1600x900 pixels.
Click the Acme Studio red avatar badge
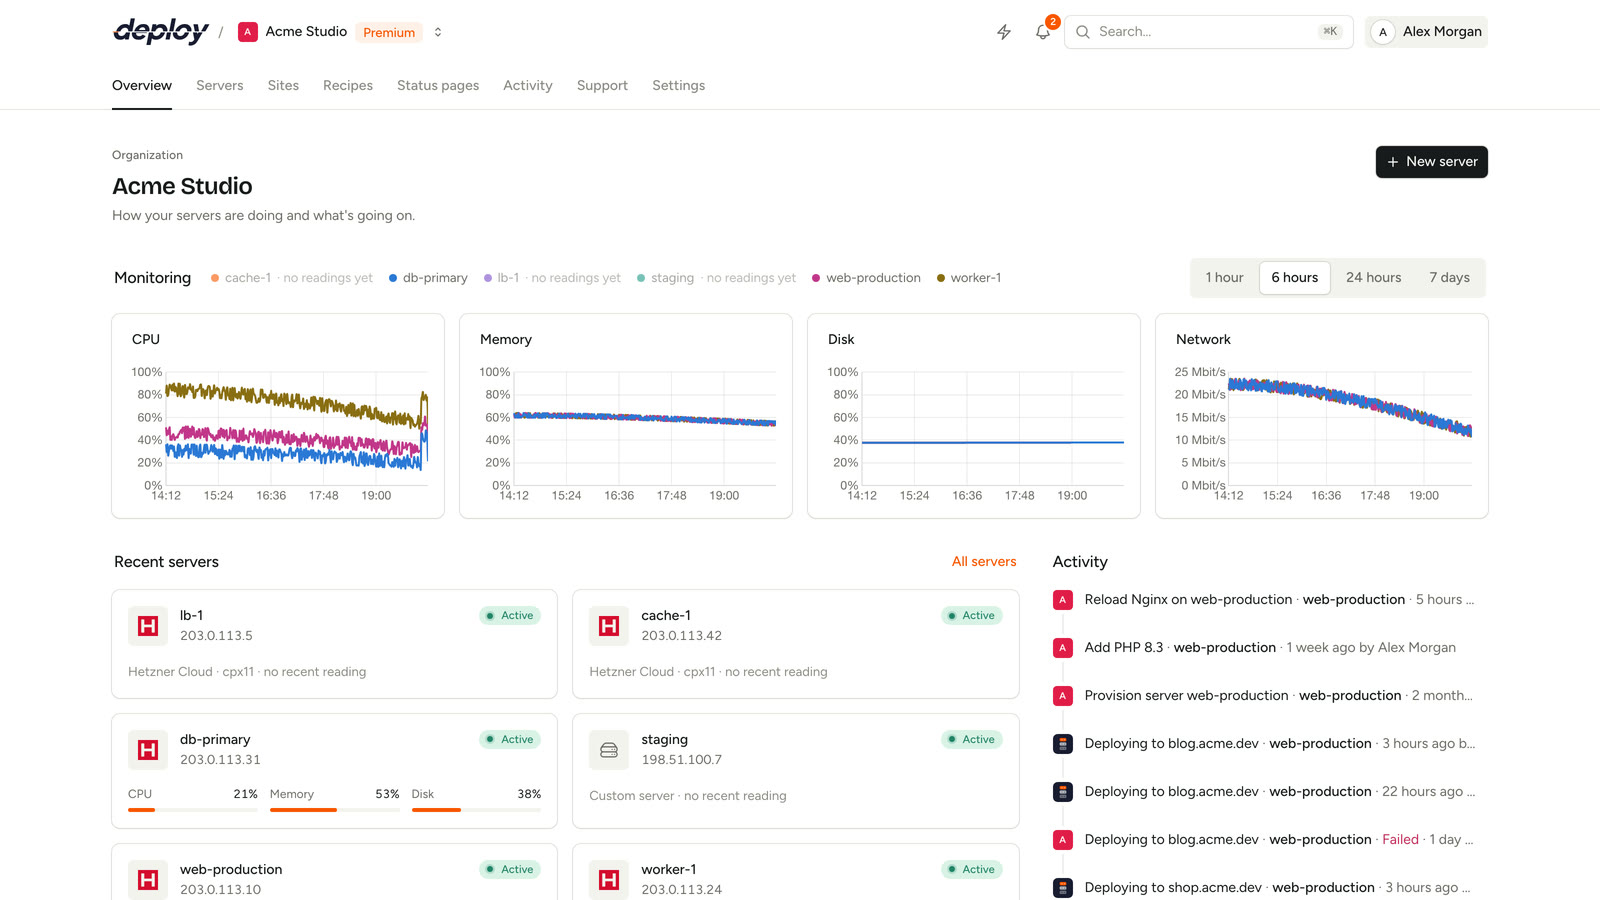coord(248,32)
